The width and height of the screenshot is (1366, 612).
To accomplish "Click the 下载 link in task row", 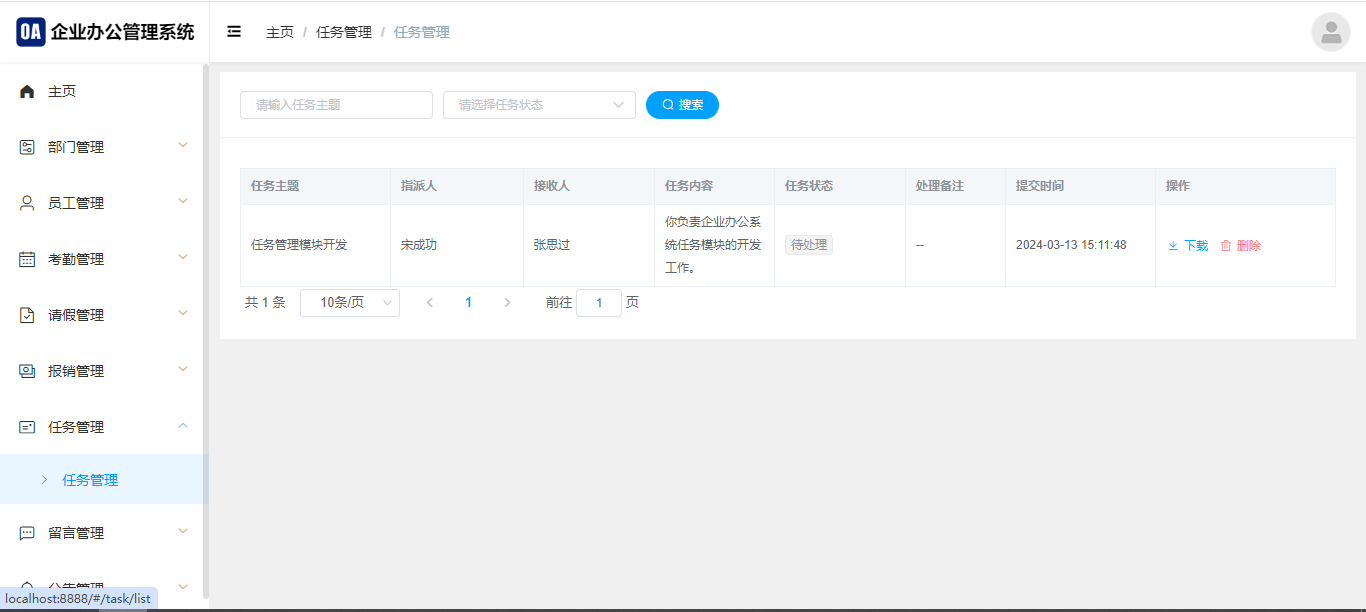I will click(x=1188, y=246).
